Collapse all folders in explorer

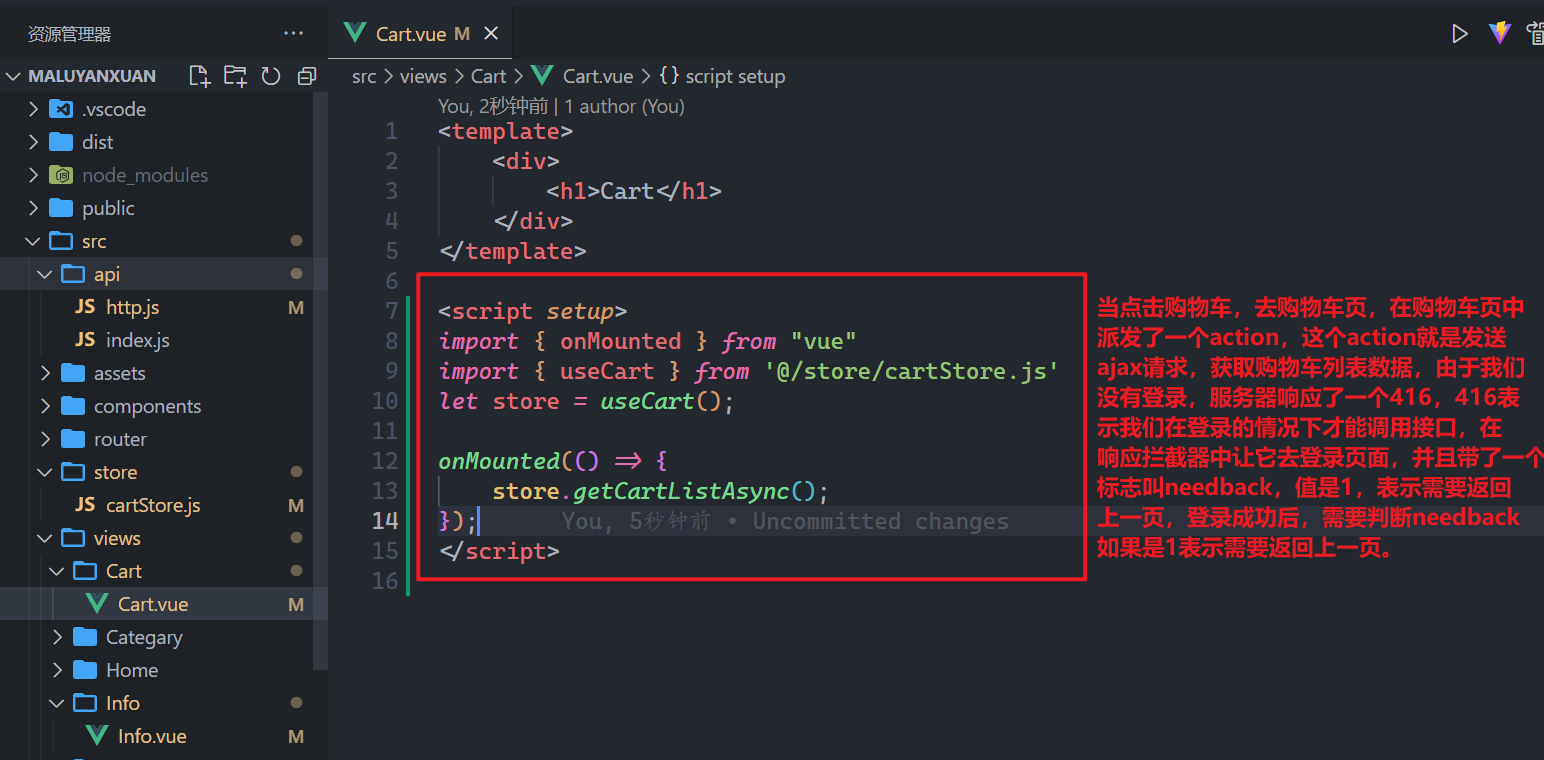tap(307, 76)
